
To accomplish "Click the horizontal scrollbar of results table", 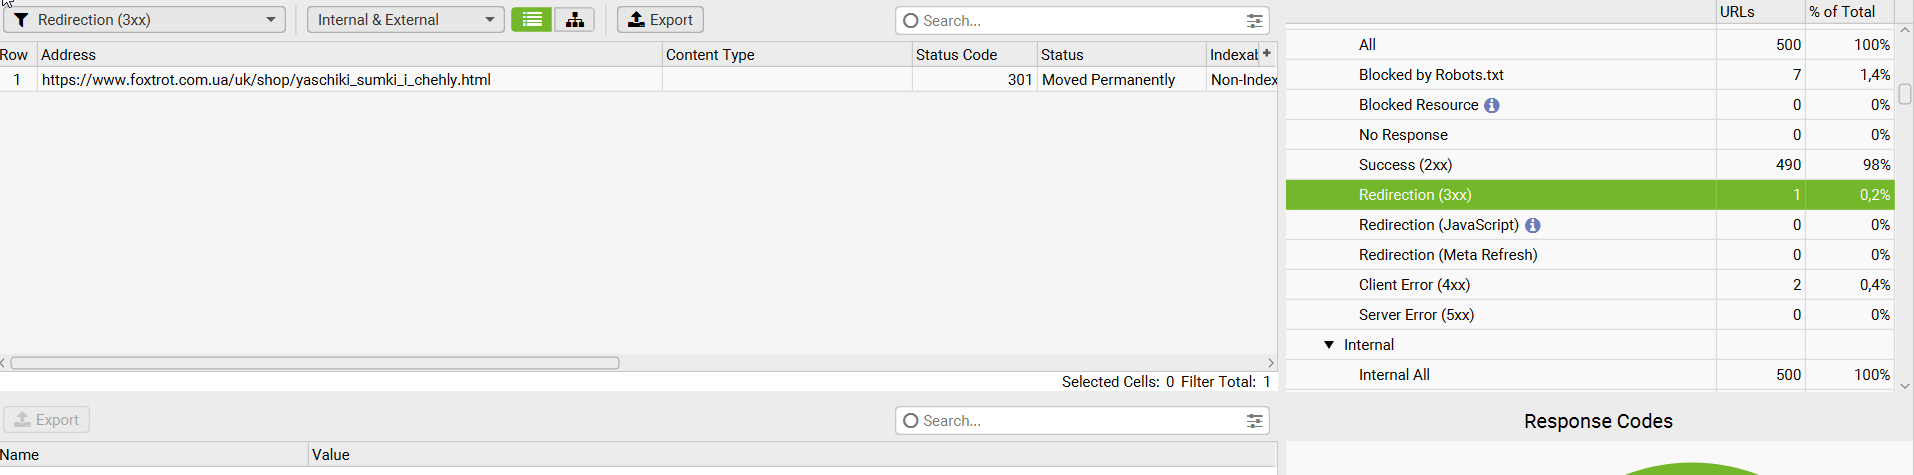I will tap(315, 363).
